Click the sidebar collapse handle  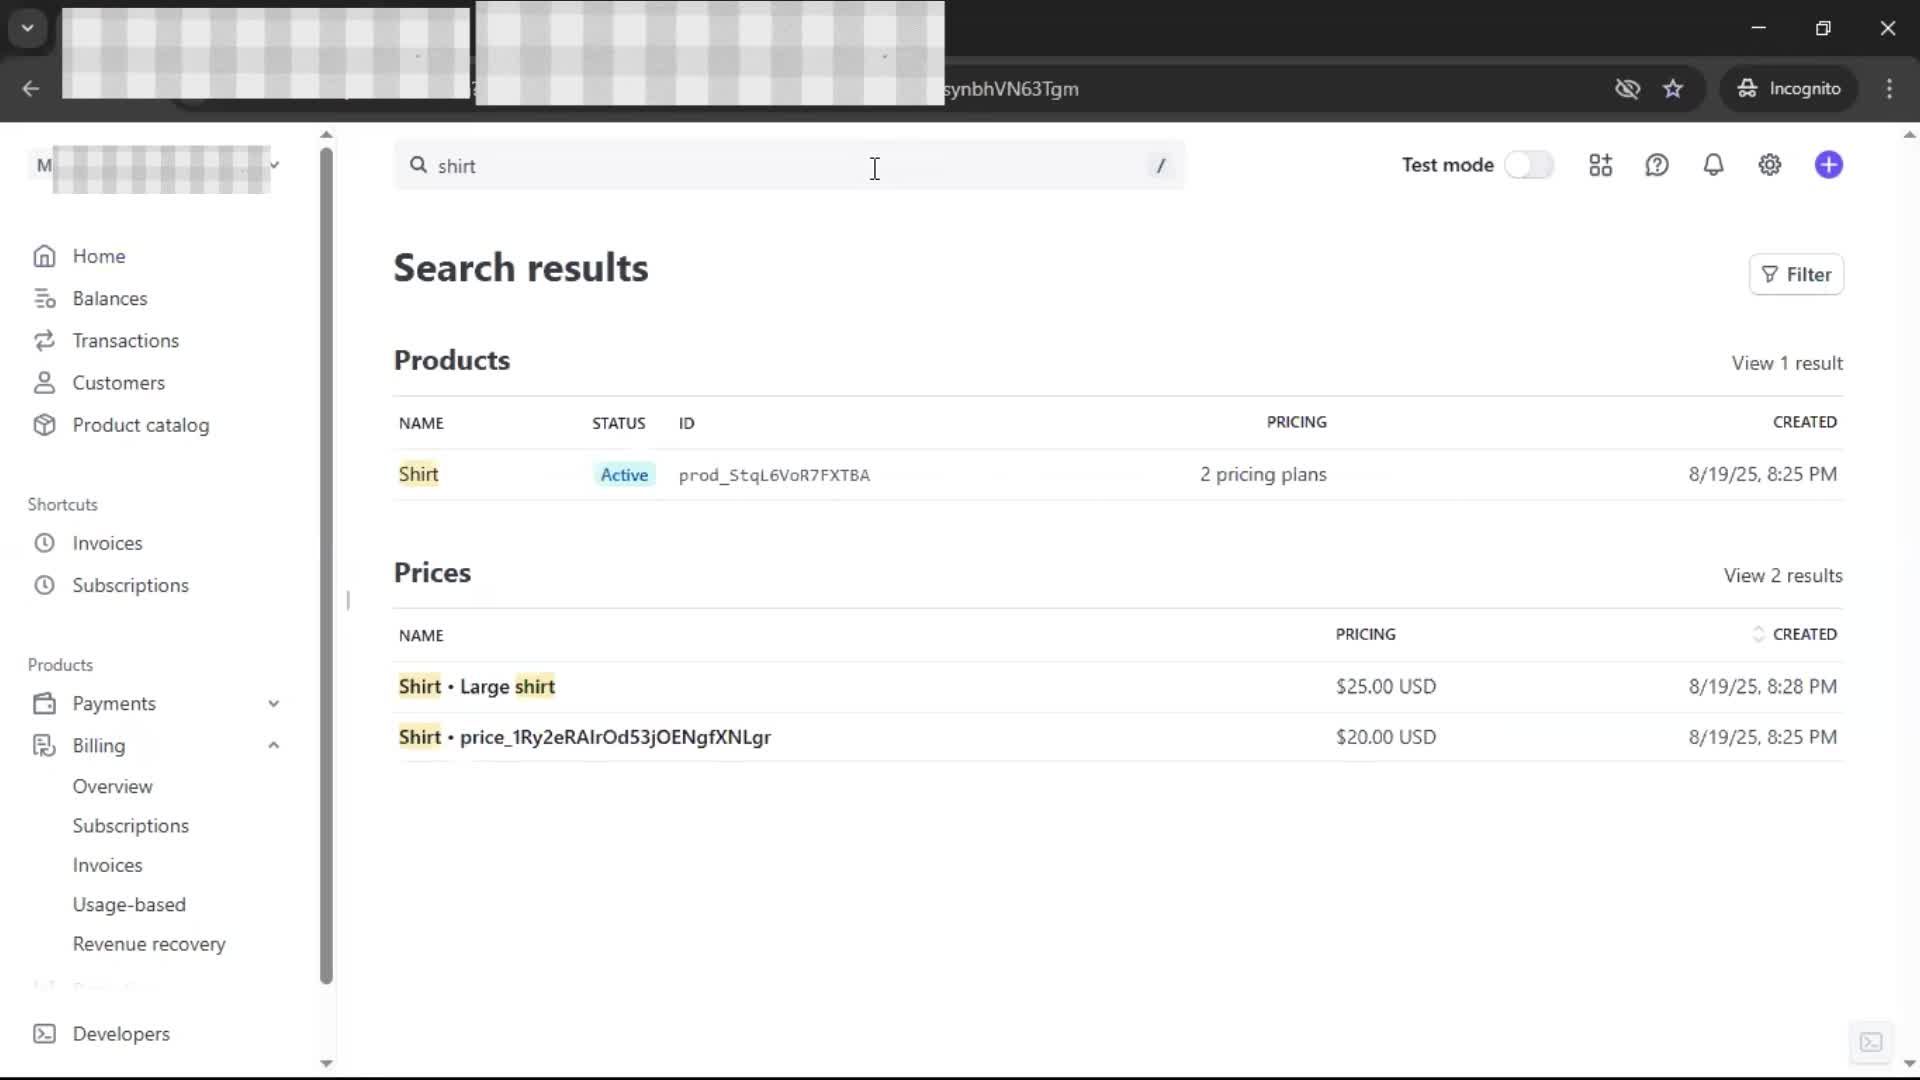pyautogui.click(x=348, y=600)
